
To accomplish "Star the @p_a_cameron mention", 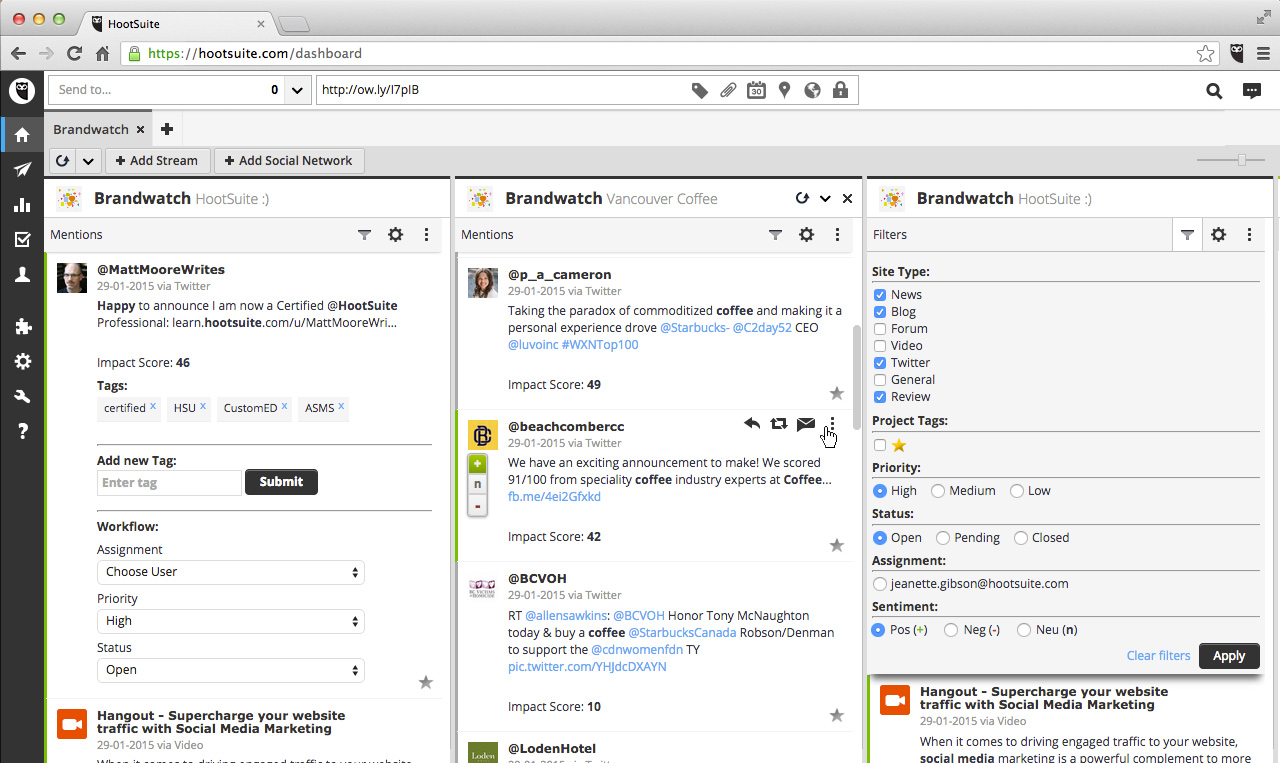I will [837, 393].
